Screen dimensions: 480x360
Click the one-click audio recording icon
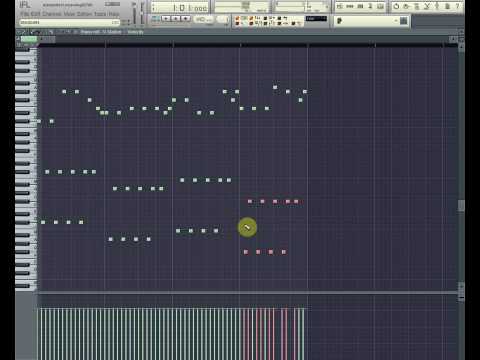pos(437,6)
